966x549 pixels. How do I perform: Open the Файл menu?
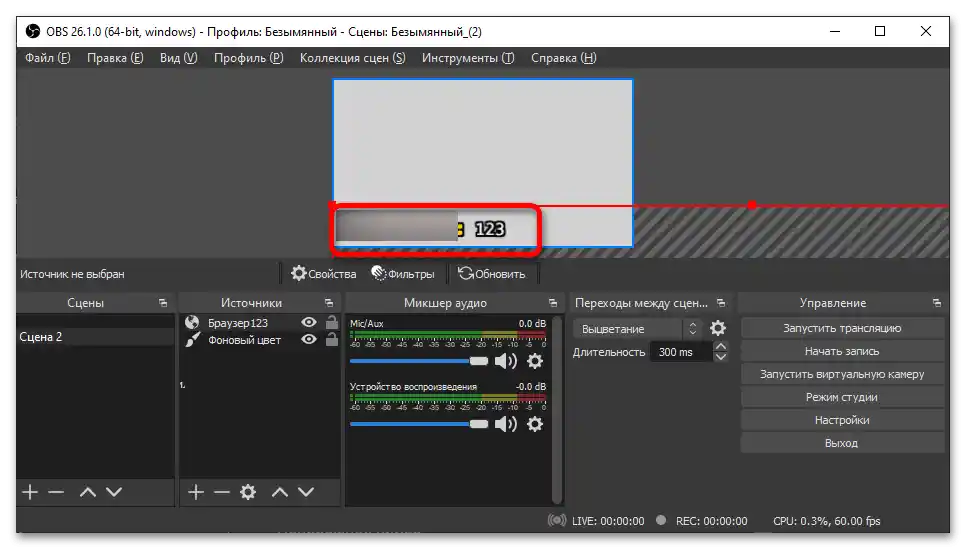pyautogui.click(x=47, y=58)
